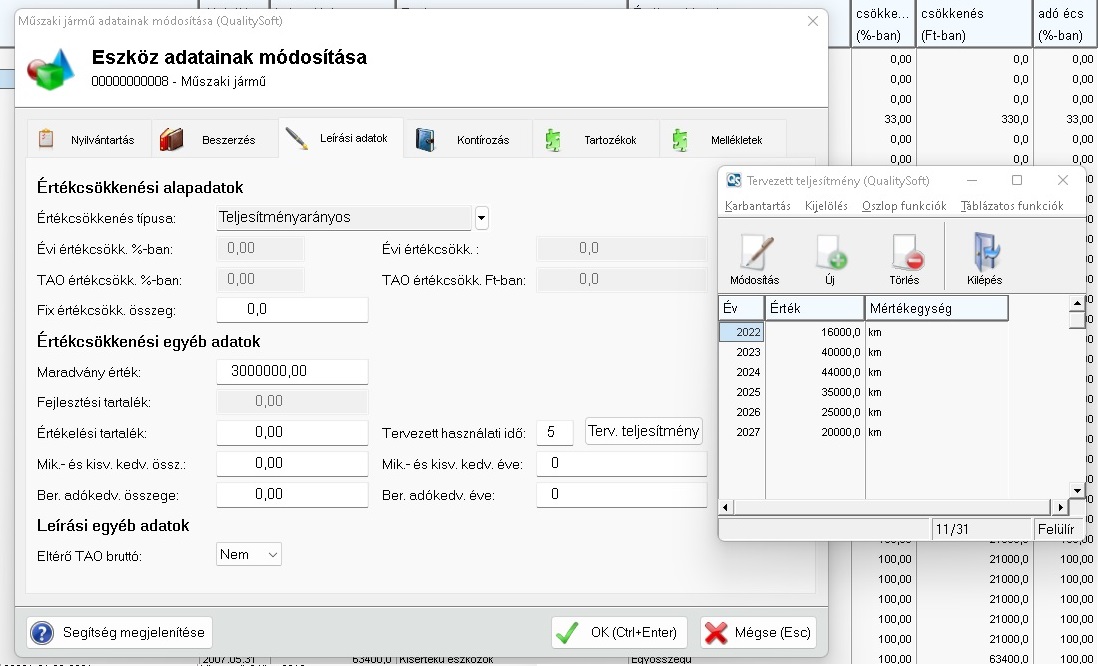Viewport: 1098px width, 666px height.
Task: Click the Módosítás pencil icon
Action: [x=754, y=256]
